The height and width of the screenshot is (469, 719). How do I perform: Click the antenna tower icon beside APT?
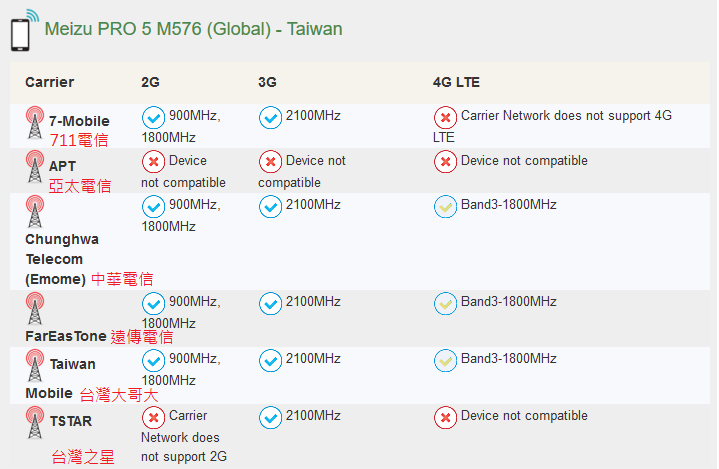tap(35, 166)
